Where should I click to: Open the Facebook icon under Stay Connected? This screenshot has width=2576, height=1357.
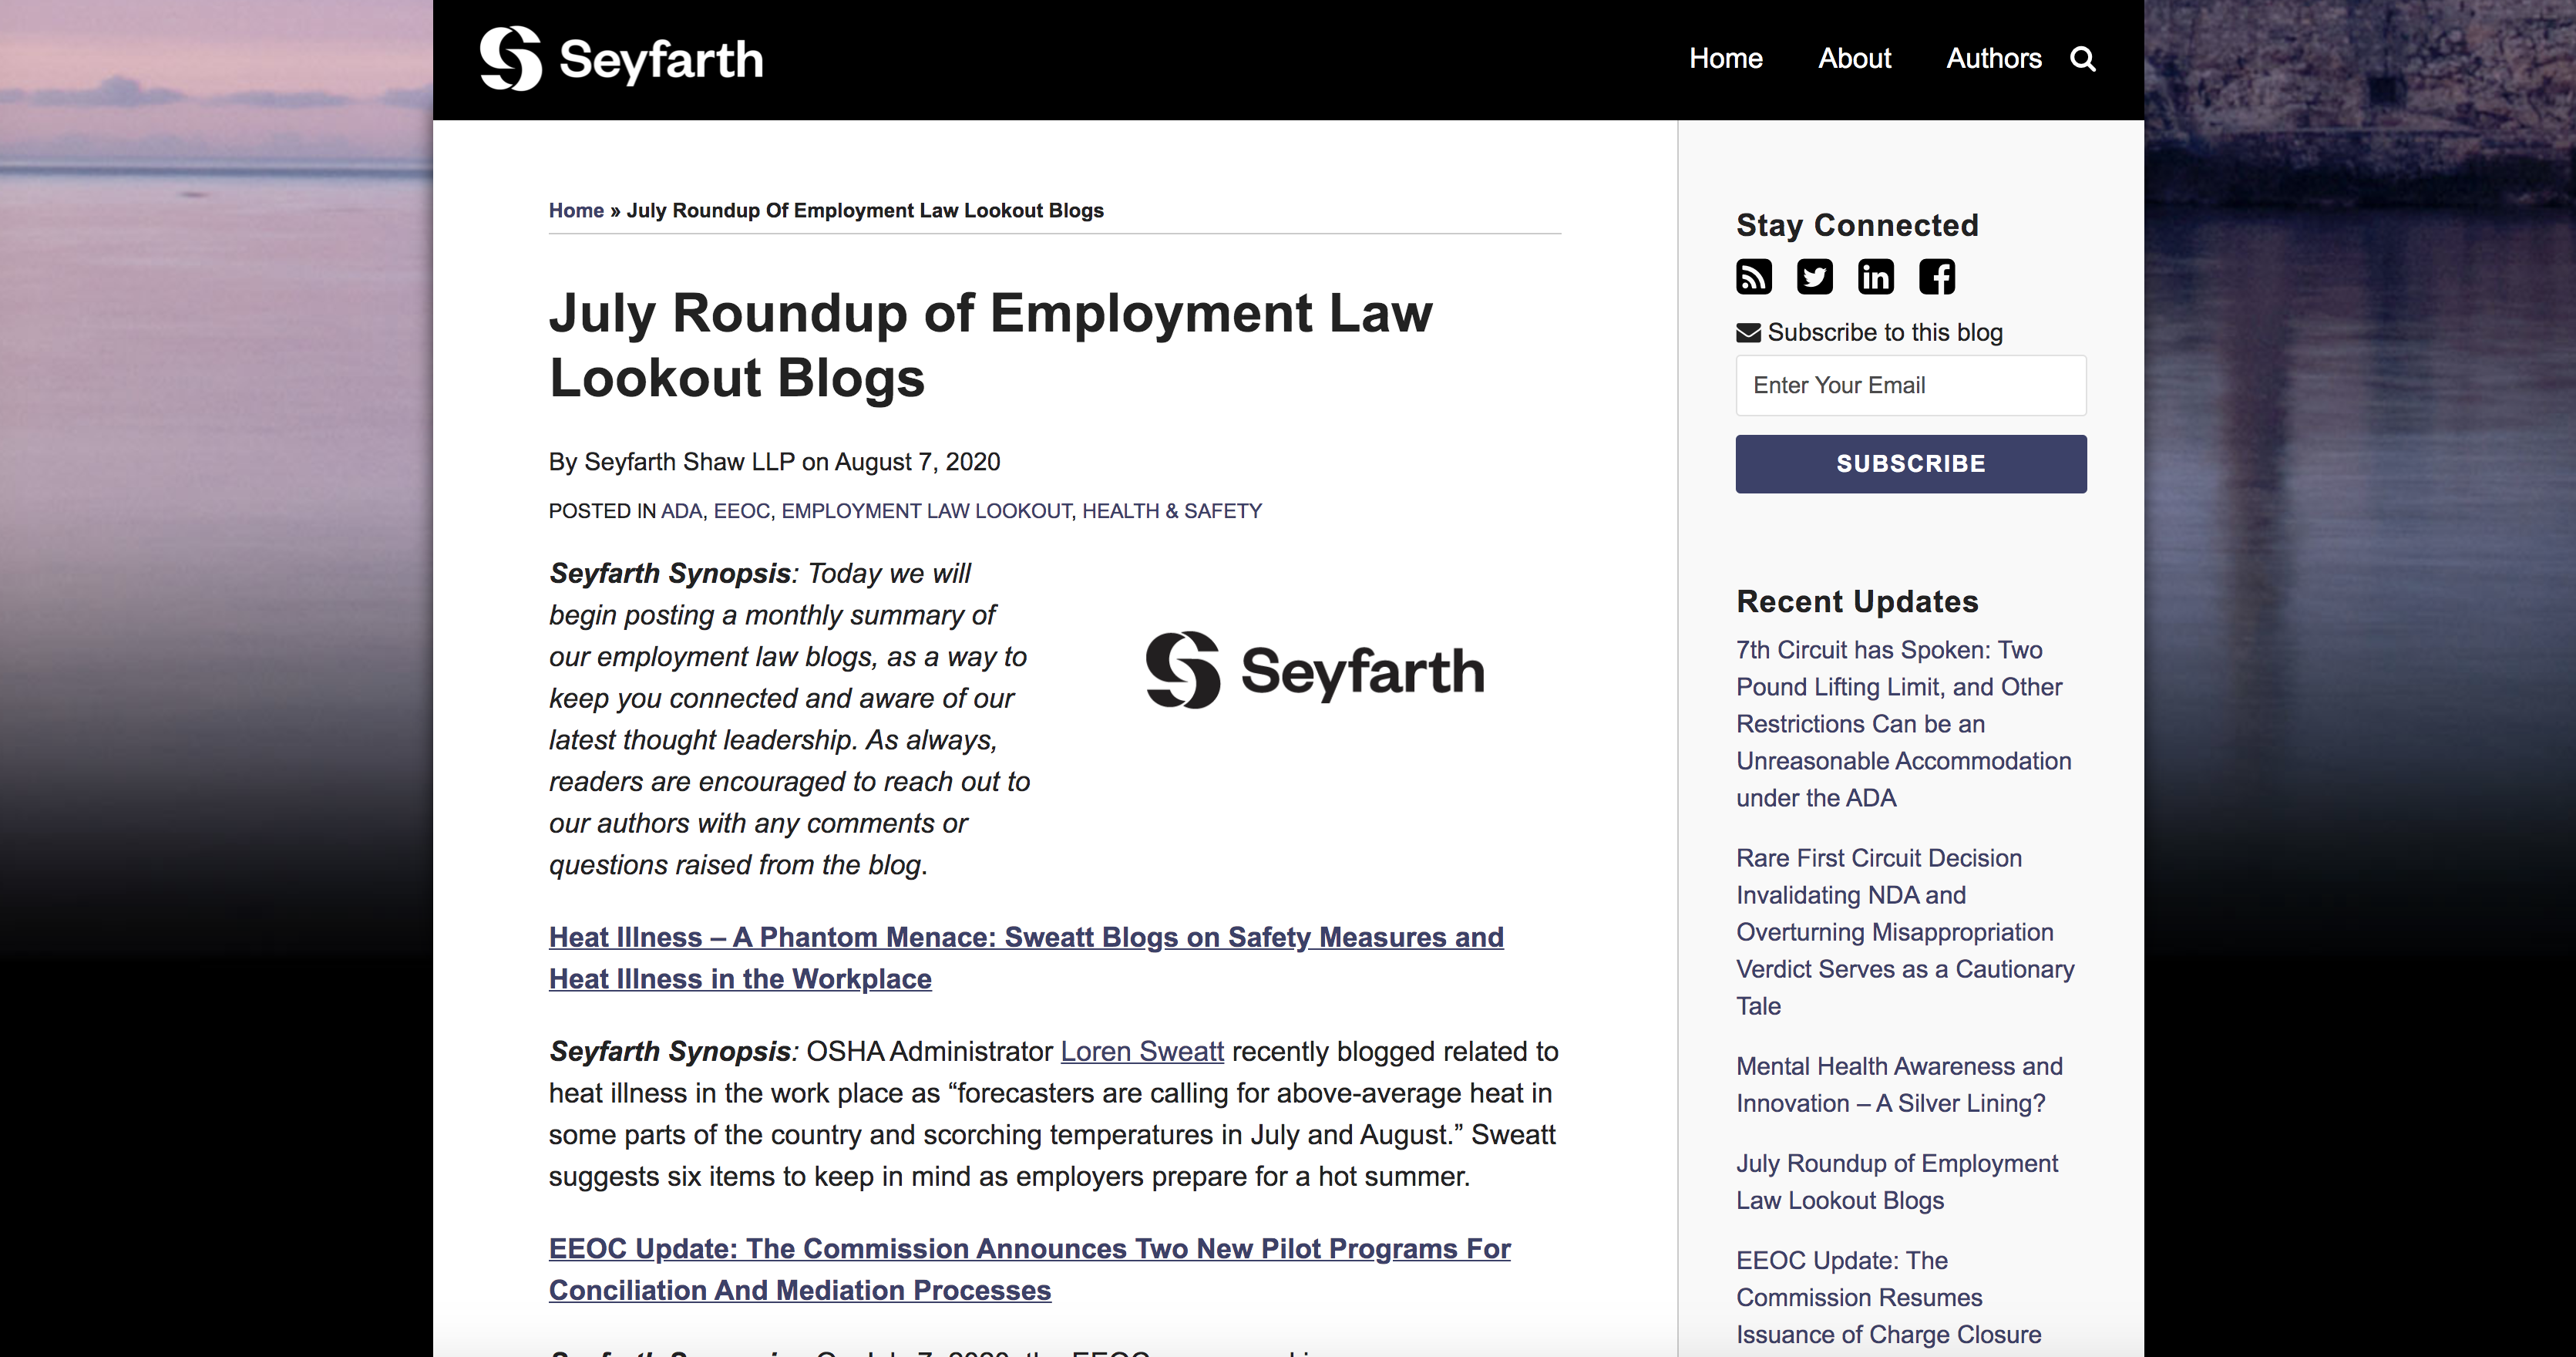1937,276
